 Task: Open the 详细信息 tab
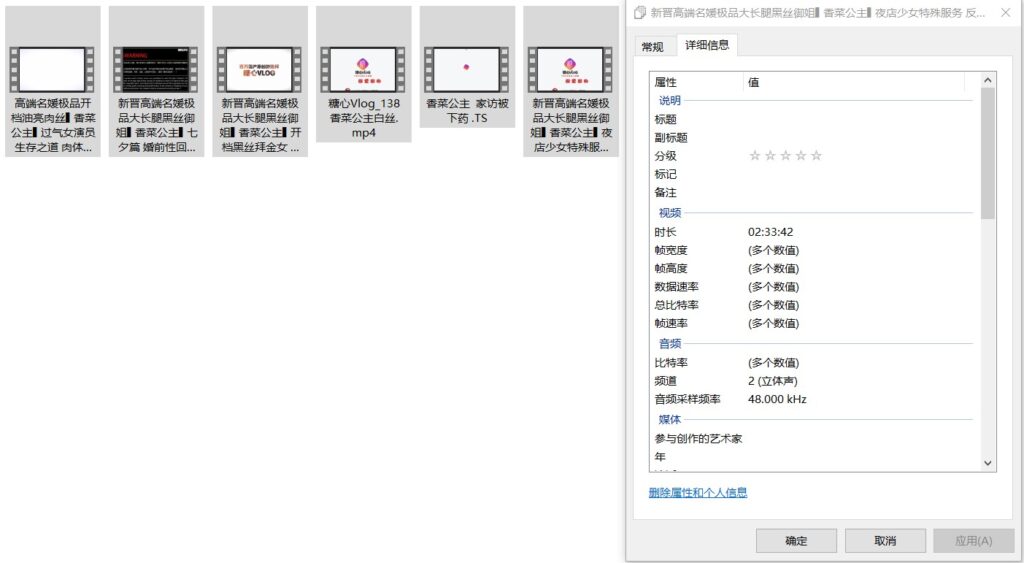pos(706,45)
